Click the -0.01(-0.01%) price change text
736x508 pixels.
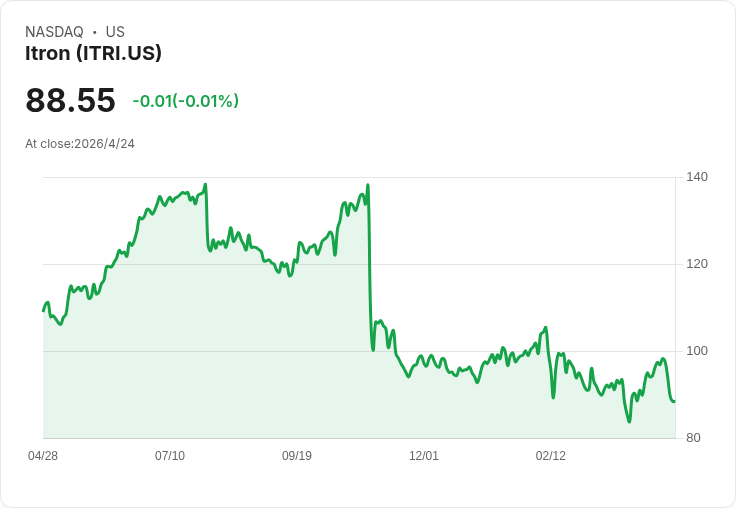coord(185,101)
